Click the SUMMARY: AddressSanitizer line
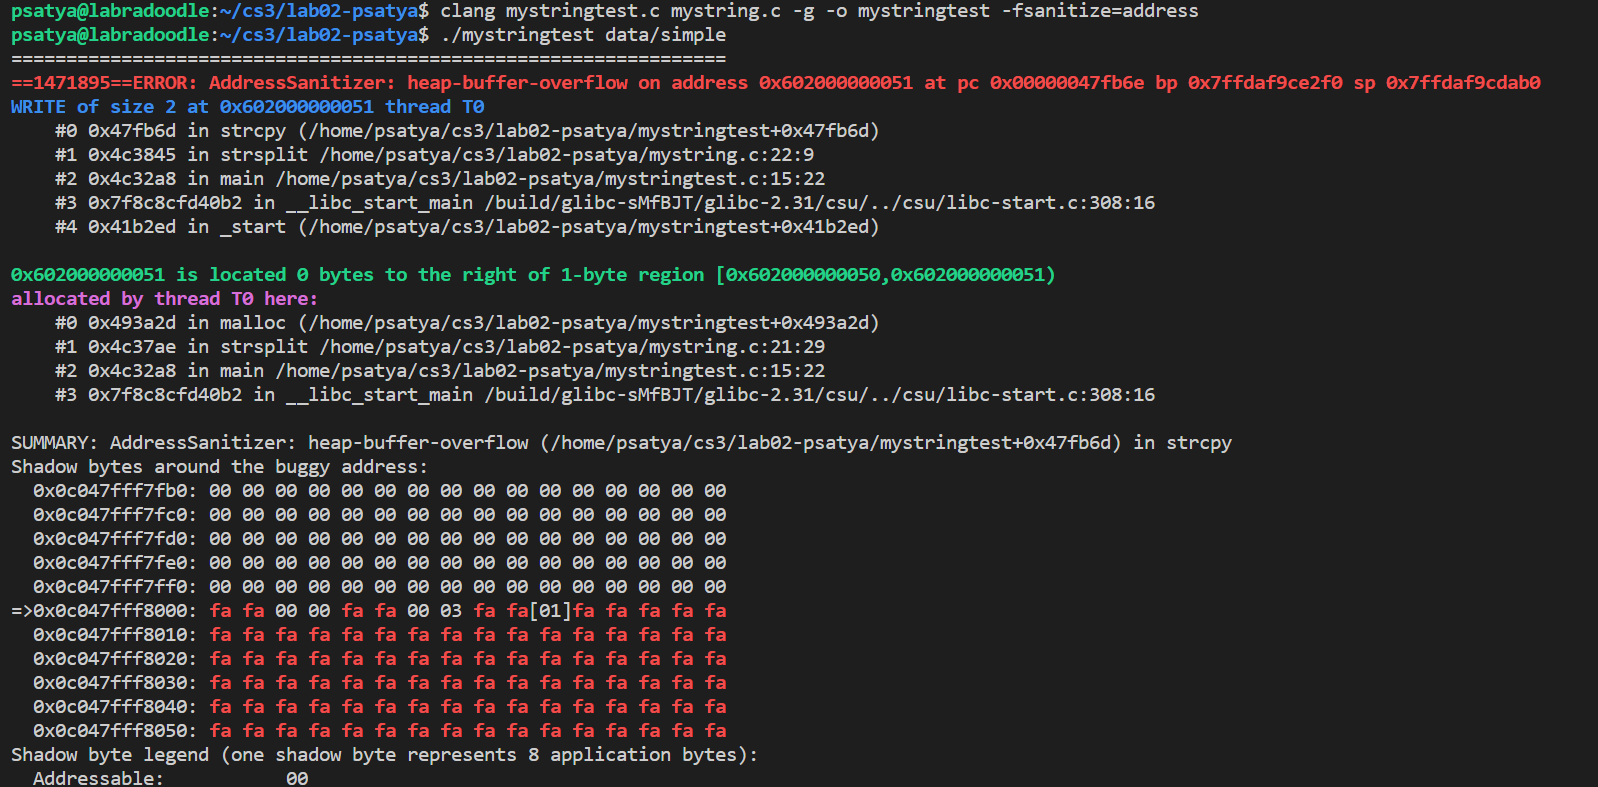This screenshot has height=787, width=1598. tap(620, 443)
